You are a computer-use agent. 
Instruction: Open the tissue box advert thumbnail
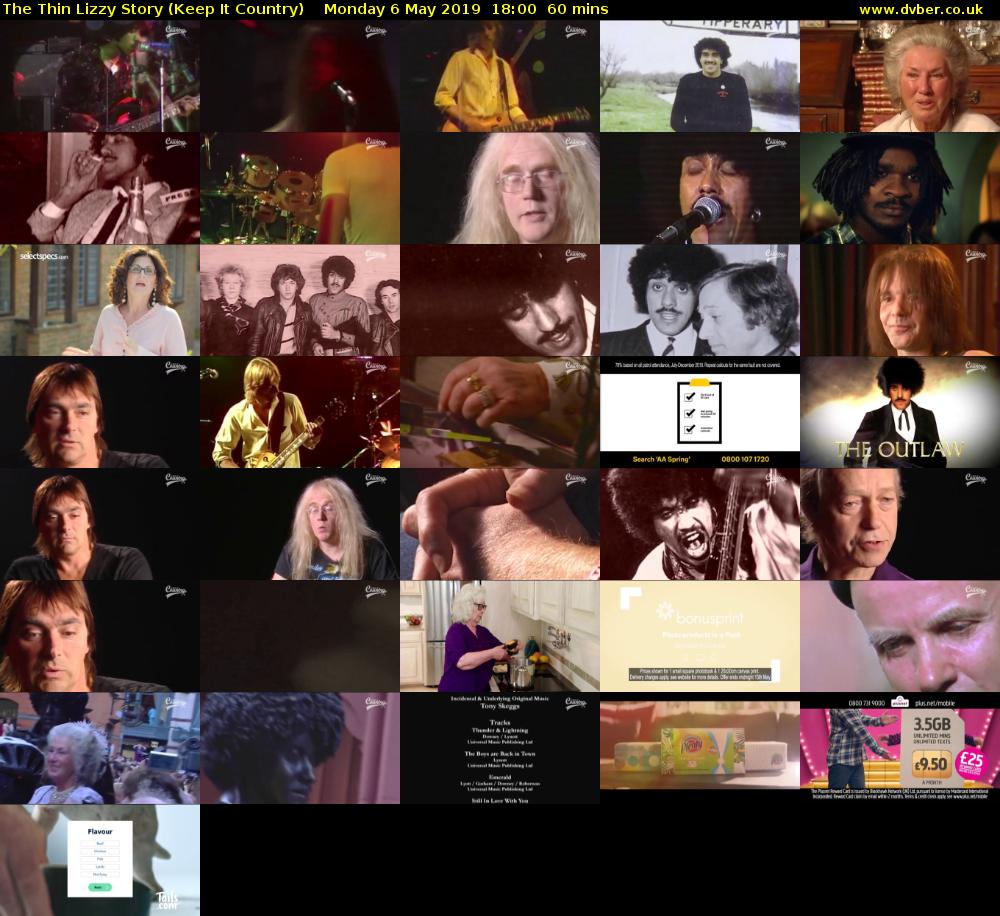tap(700, 748)
